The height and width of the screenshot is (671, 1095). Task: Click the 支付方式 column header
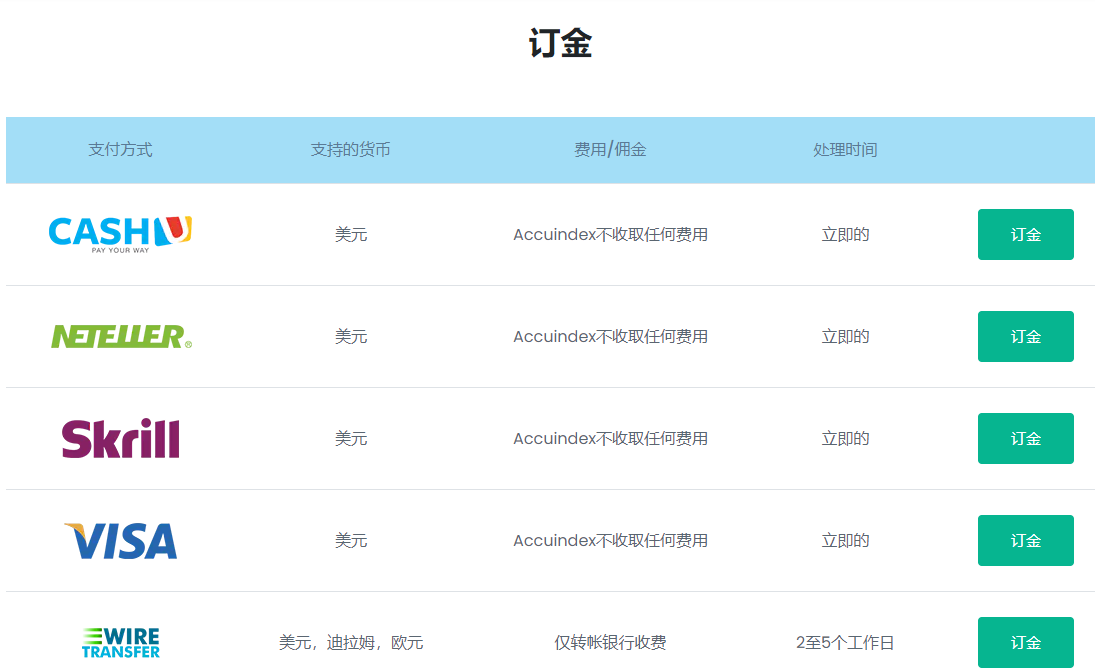[120, 150]
